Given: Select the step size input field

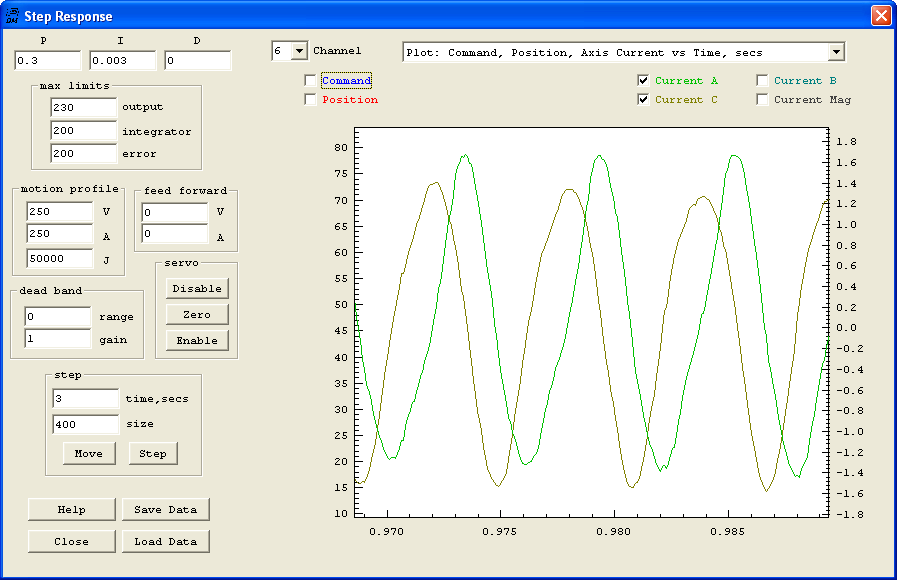Looking at the screenshot, I should click(x=84, y=424).
